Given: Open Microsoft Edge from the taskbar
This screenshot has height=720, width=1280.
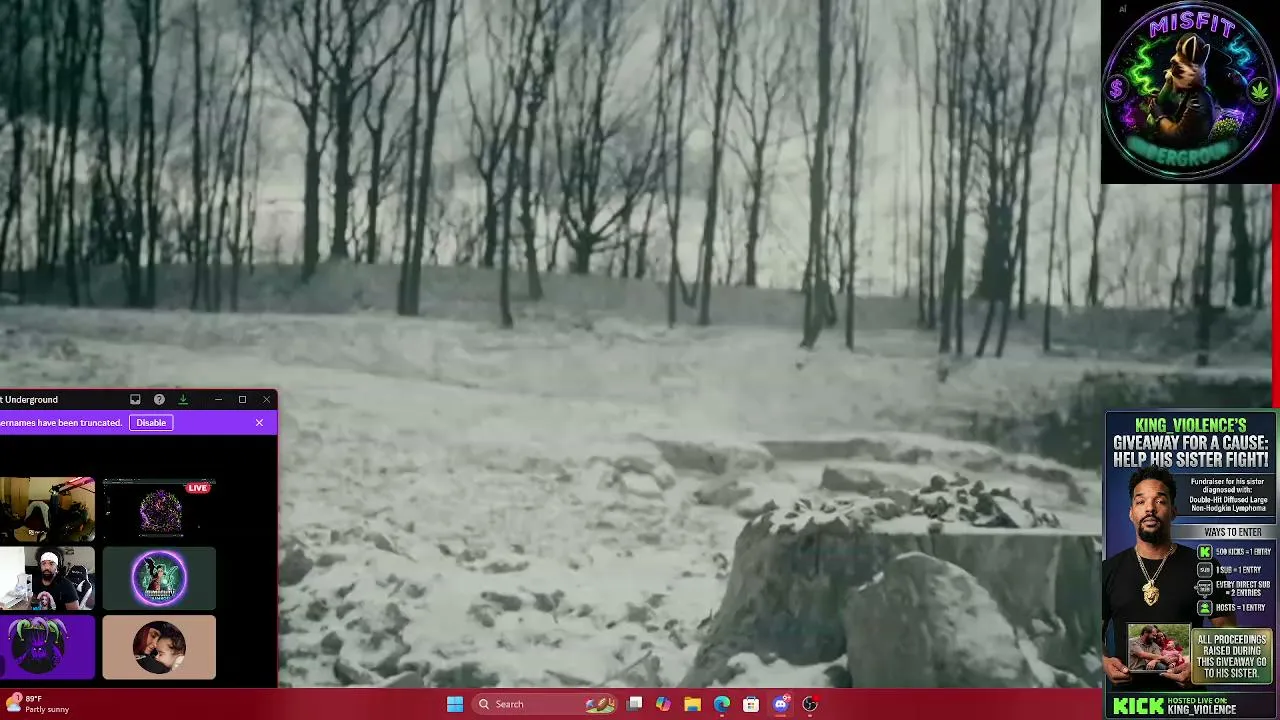Looking at the screenshot, I should click(722, 704).
